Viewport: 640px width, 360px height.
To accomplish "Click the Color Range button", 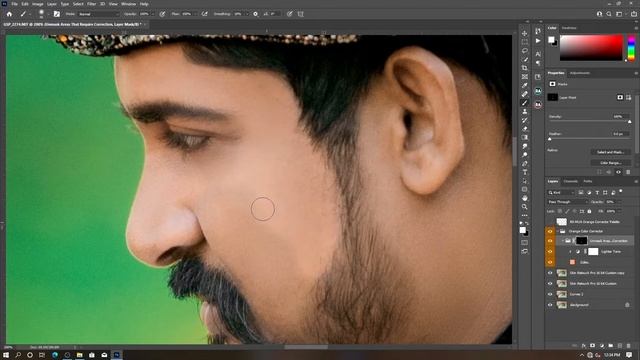I will (x=610, y=163).
